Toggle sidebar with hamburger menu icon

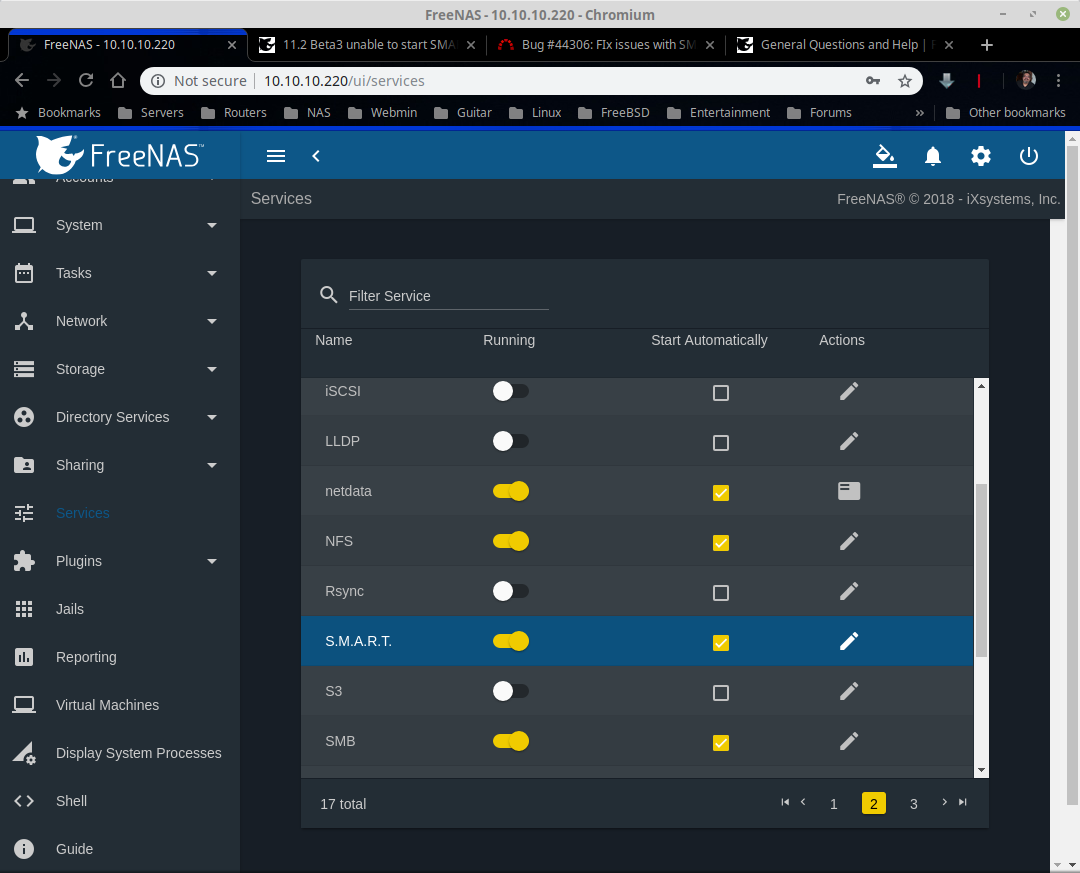276,156
